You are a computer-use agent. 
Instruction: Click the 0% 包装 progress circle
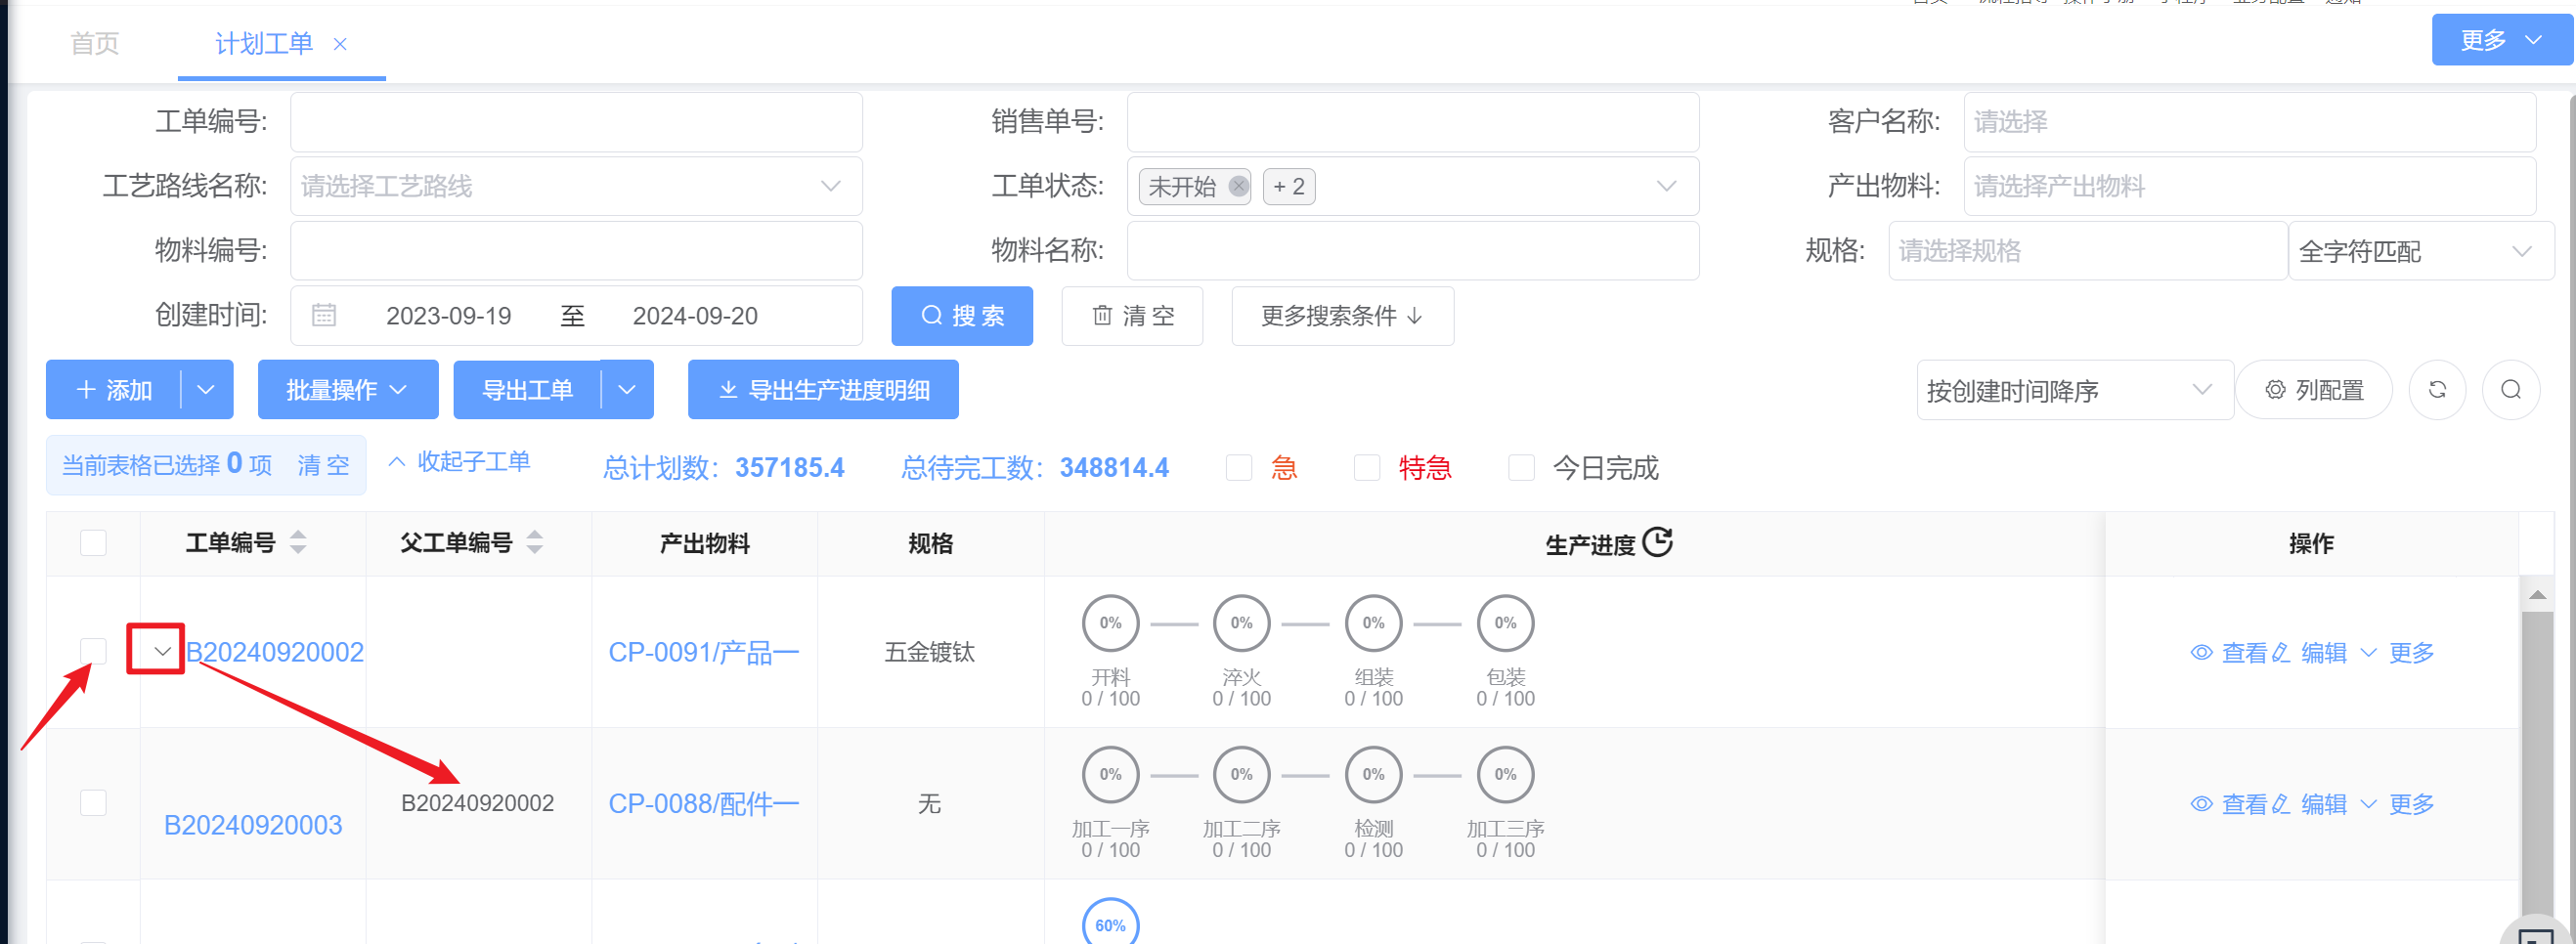click(1505, 623)
